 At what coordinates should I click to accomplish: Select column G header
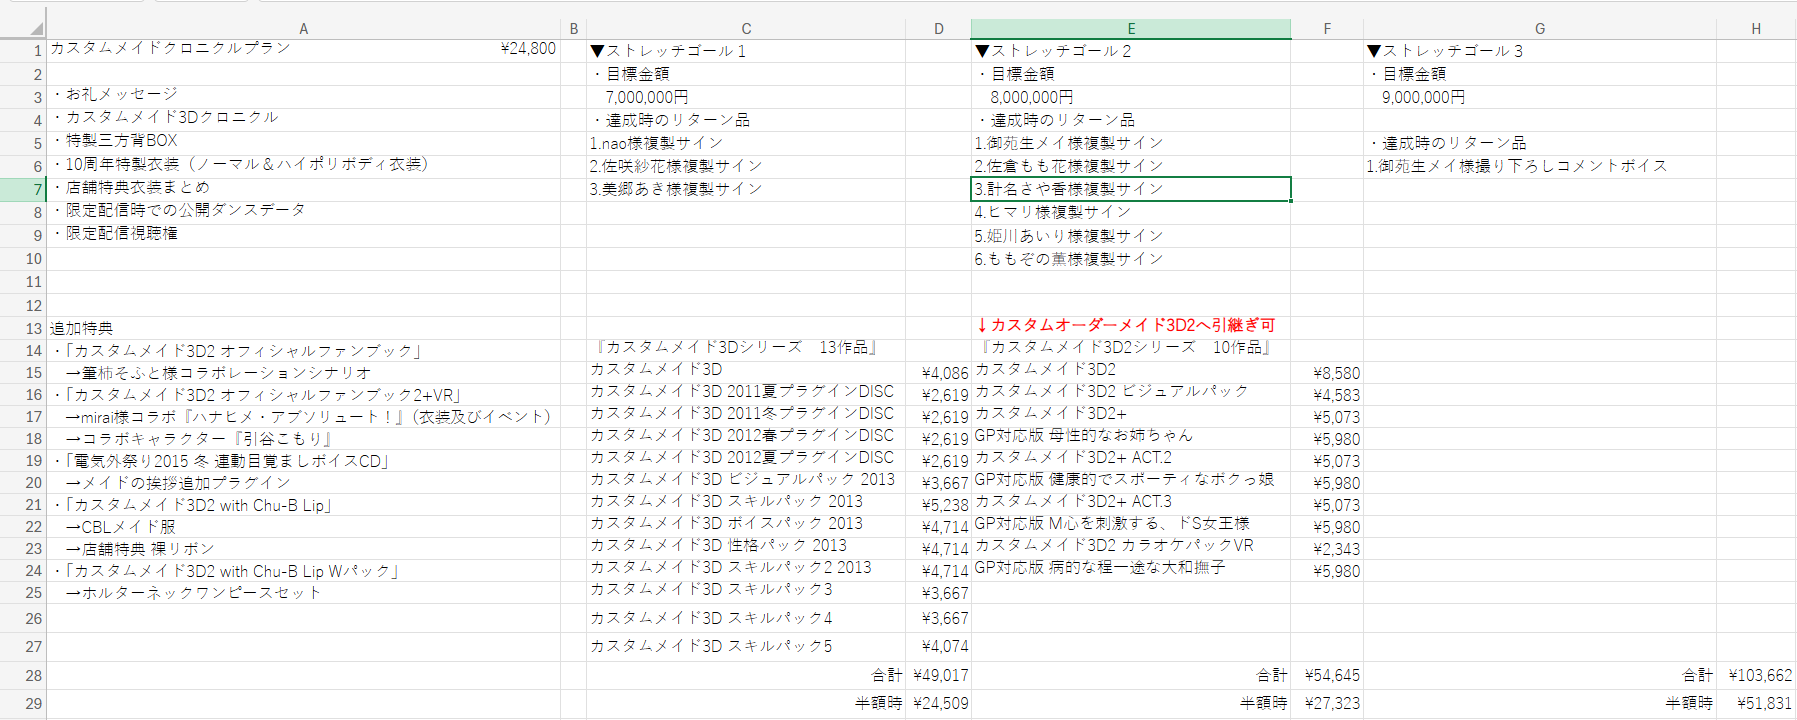pyautogui.click(x=1540, y=29)
